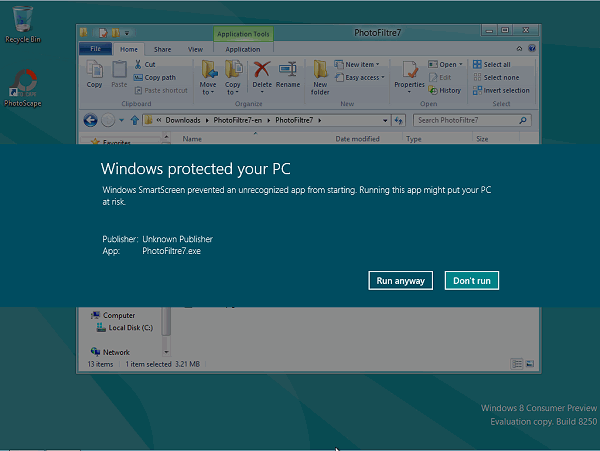600x451 pixels.
Task: Click the blue Back navigation arrow
Action: (90, 120)
